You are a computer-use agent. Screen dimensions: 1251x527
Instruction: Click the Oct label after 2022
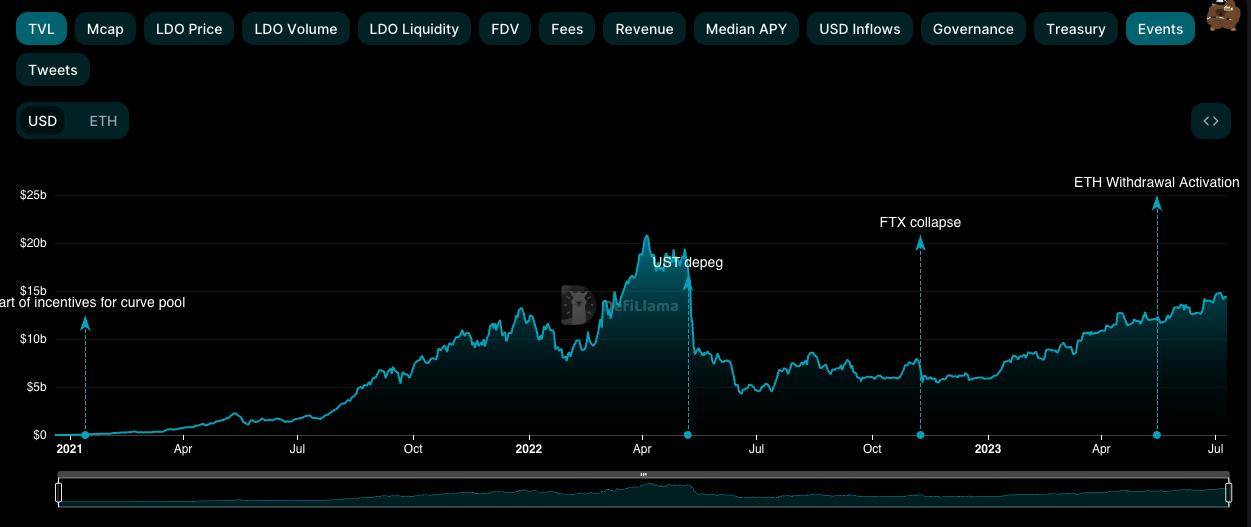[x=872, y=449]
